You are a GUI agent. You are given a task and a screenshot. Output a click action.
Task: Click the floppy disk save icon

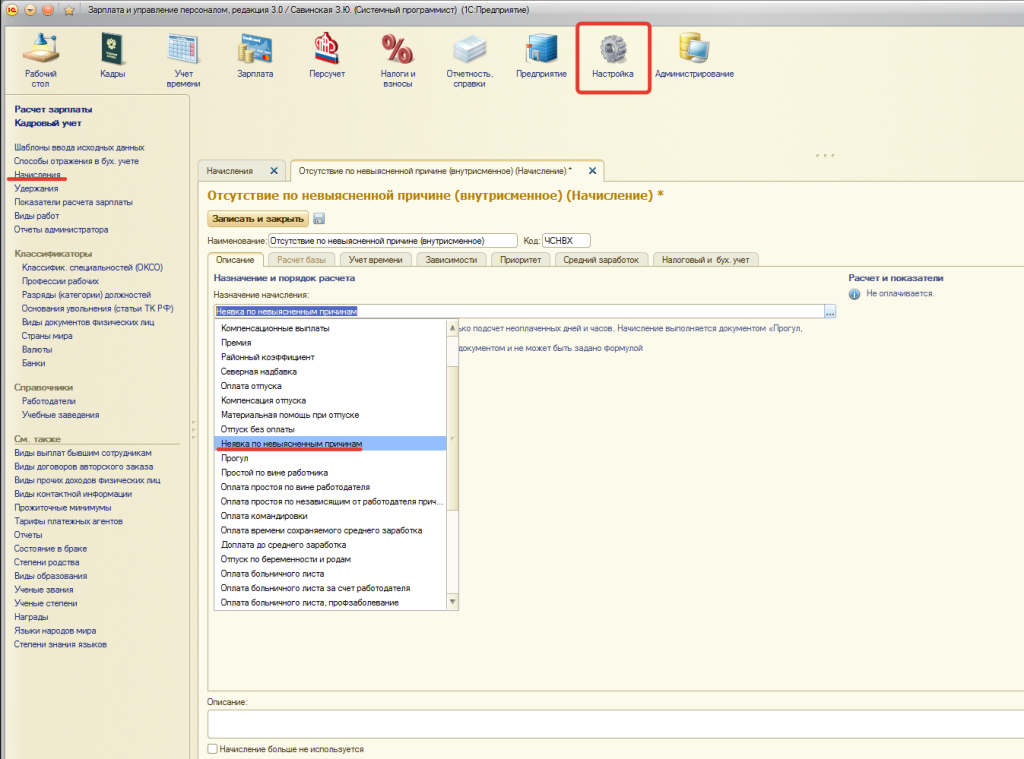tap(319, 219)
